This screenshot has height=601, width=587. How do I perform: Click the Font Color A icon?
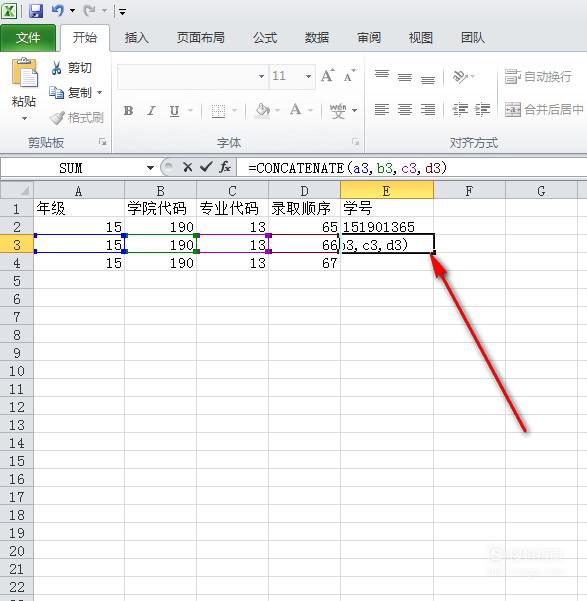tap(295, 110)
